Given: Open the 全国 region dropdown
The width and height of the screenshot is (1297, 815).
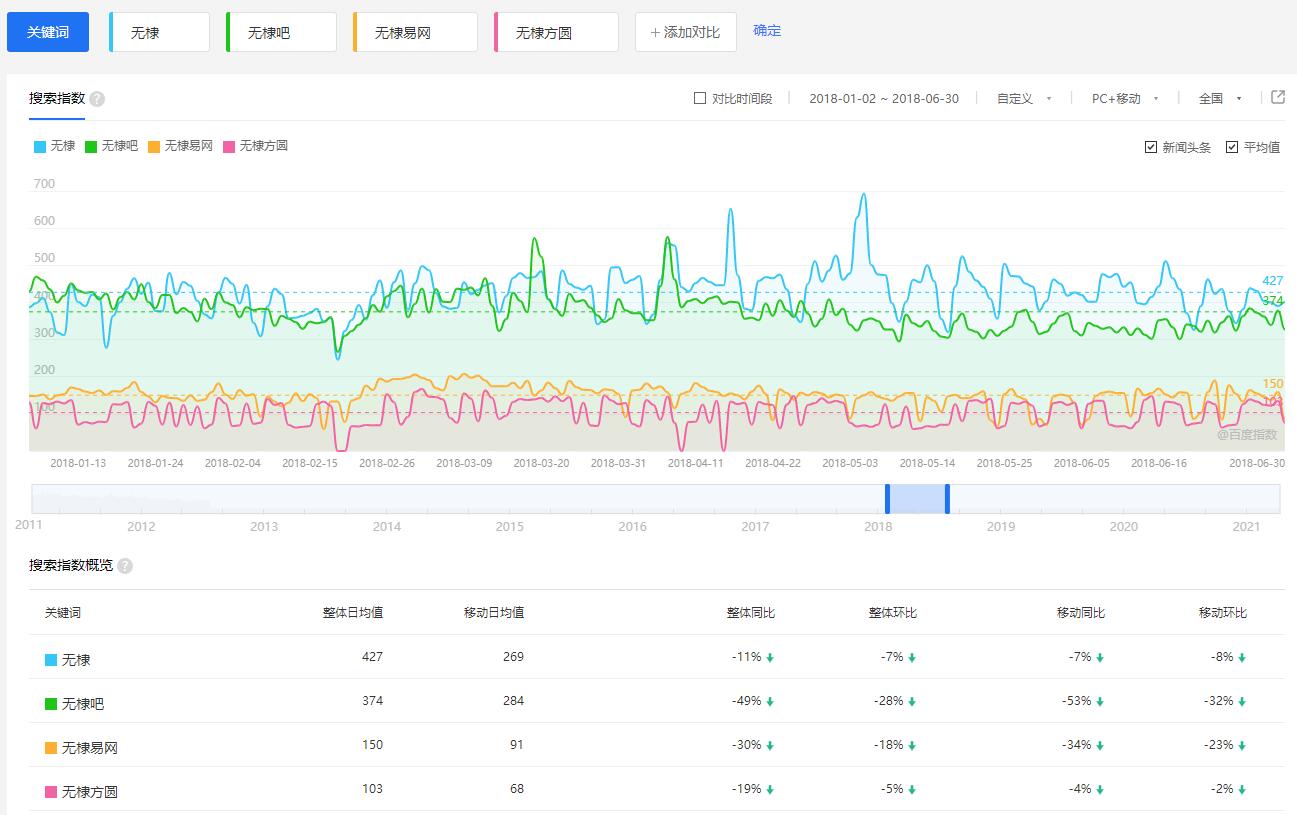Looking at the screenshot, I should pyautogui.click(x=1220, y=98).
